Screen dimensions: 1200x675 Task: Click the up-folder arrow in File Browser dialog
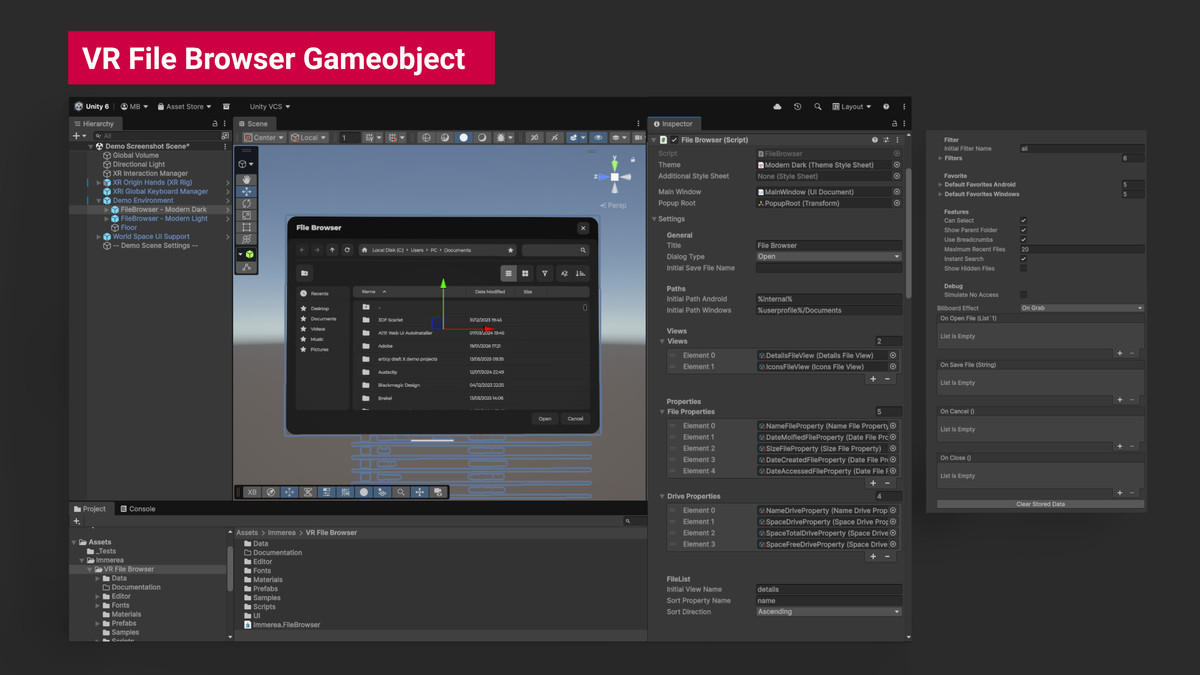[x=332, y=250]
